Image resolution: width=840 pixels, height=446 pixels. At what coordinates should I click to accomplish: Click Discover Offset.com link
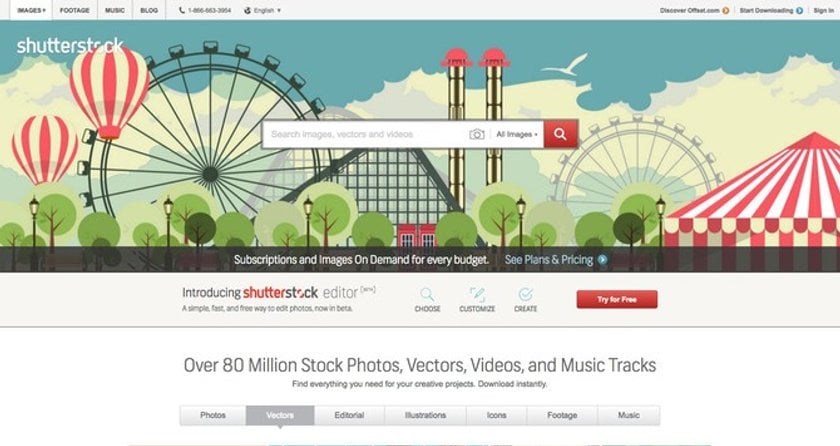tap(689, 10)
